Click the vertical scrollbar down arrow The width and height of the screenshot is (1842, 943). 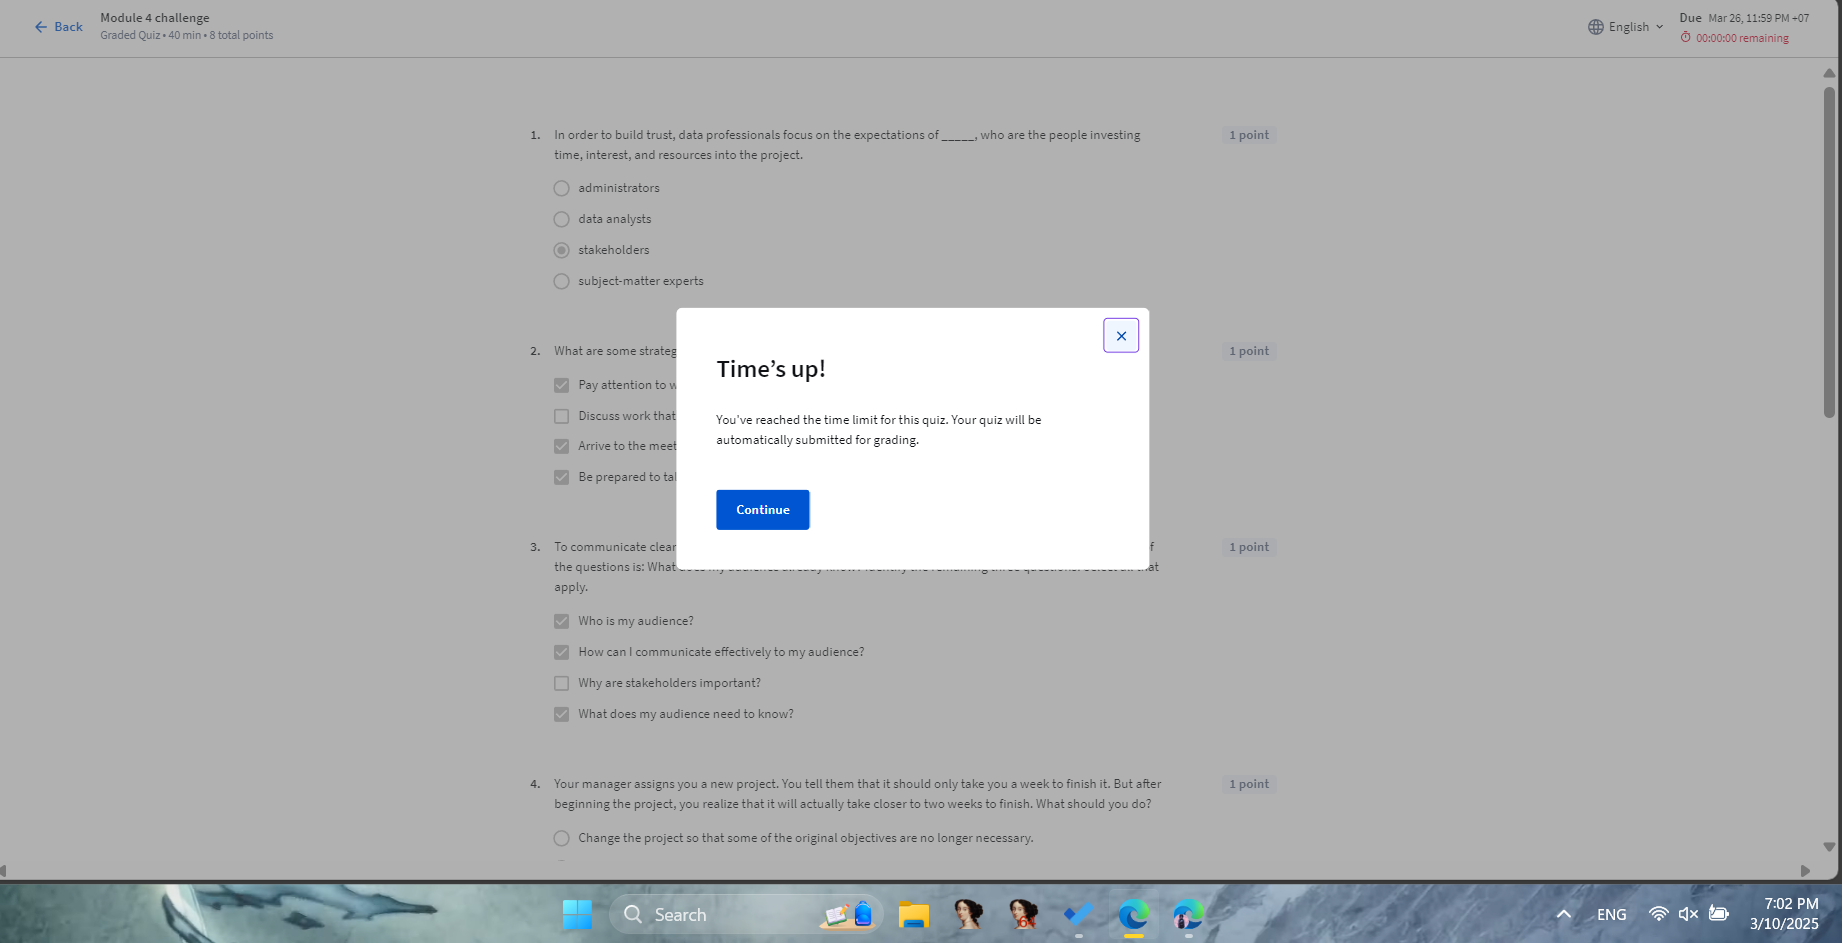pyautogui.click(x=1829, y=847)
